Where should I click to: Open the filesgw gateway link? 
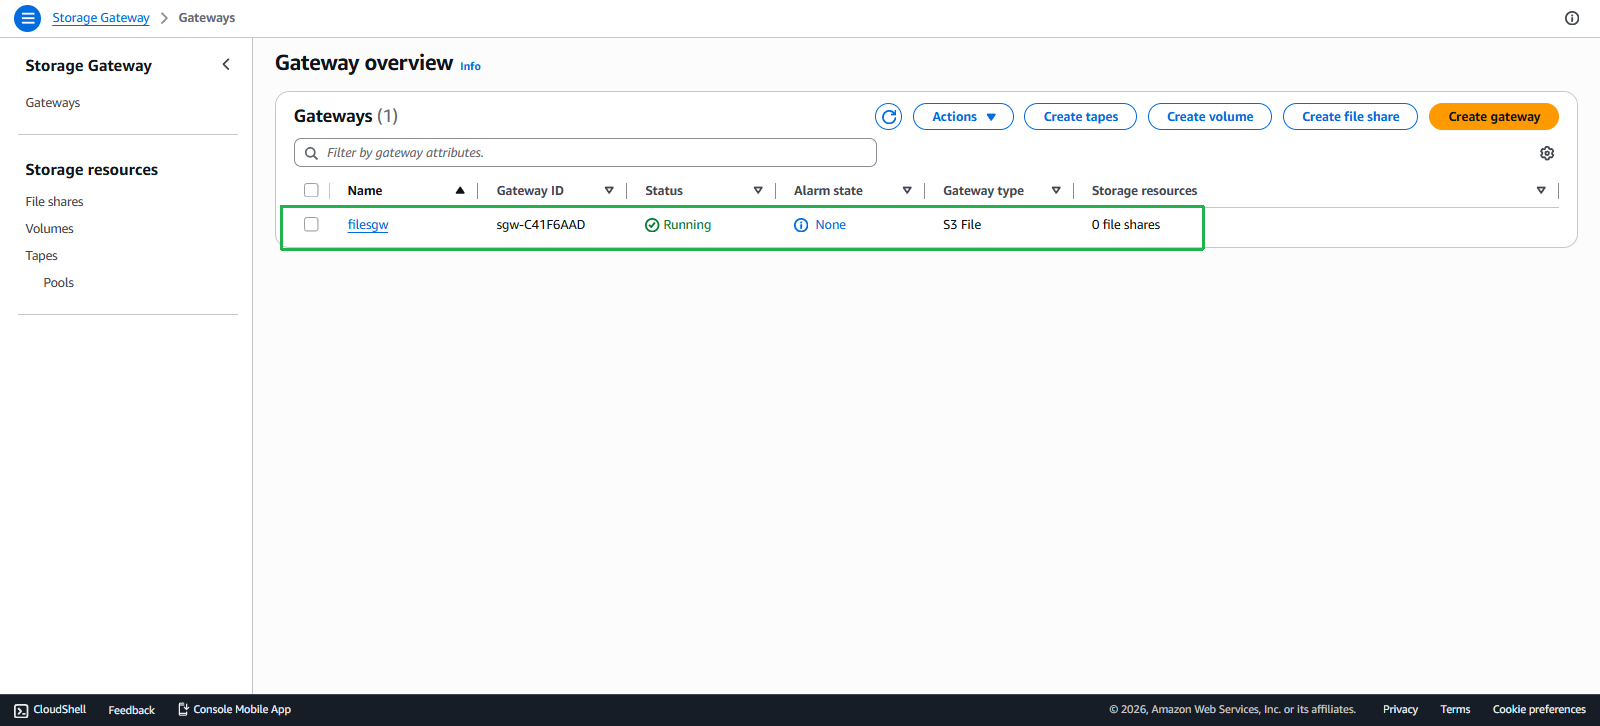coord(368,225)
